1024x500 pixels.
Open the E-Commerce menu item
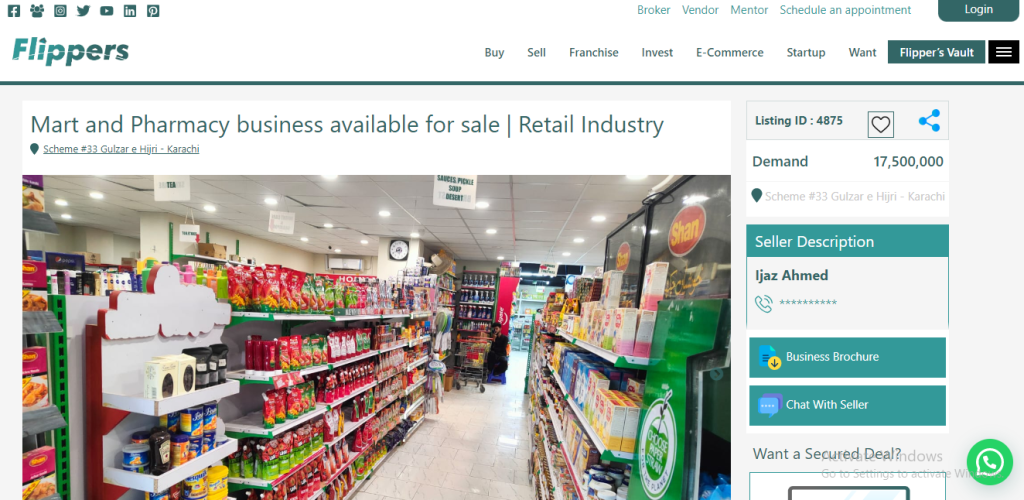click(729, 52)
